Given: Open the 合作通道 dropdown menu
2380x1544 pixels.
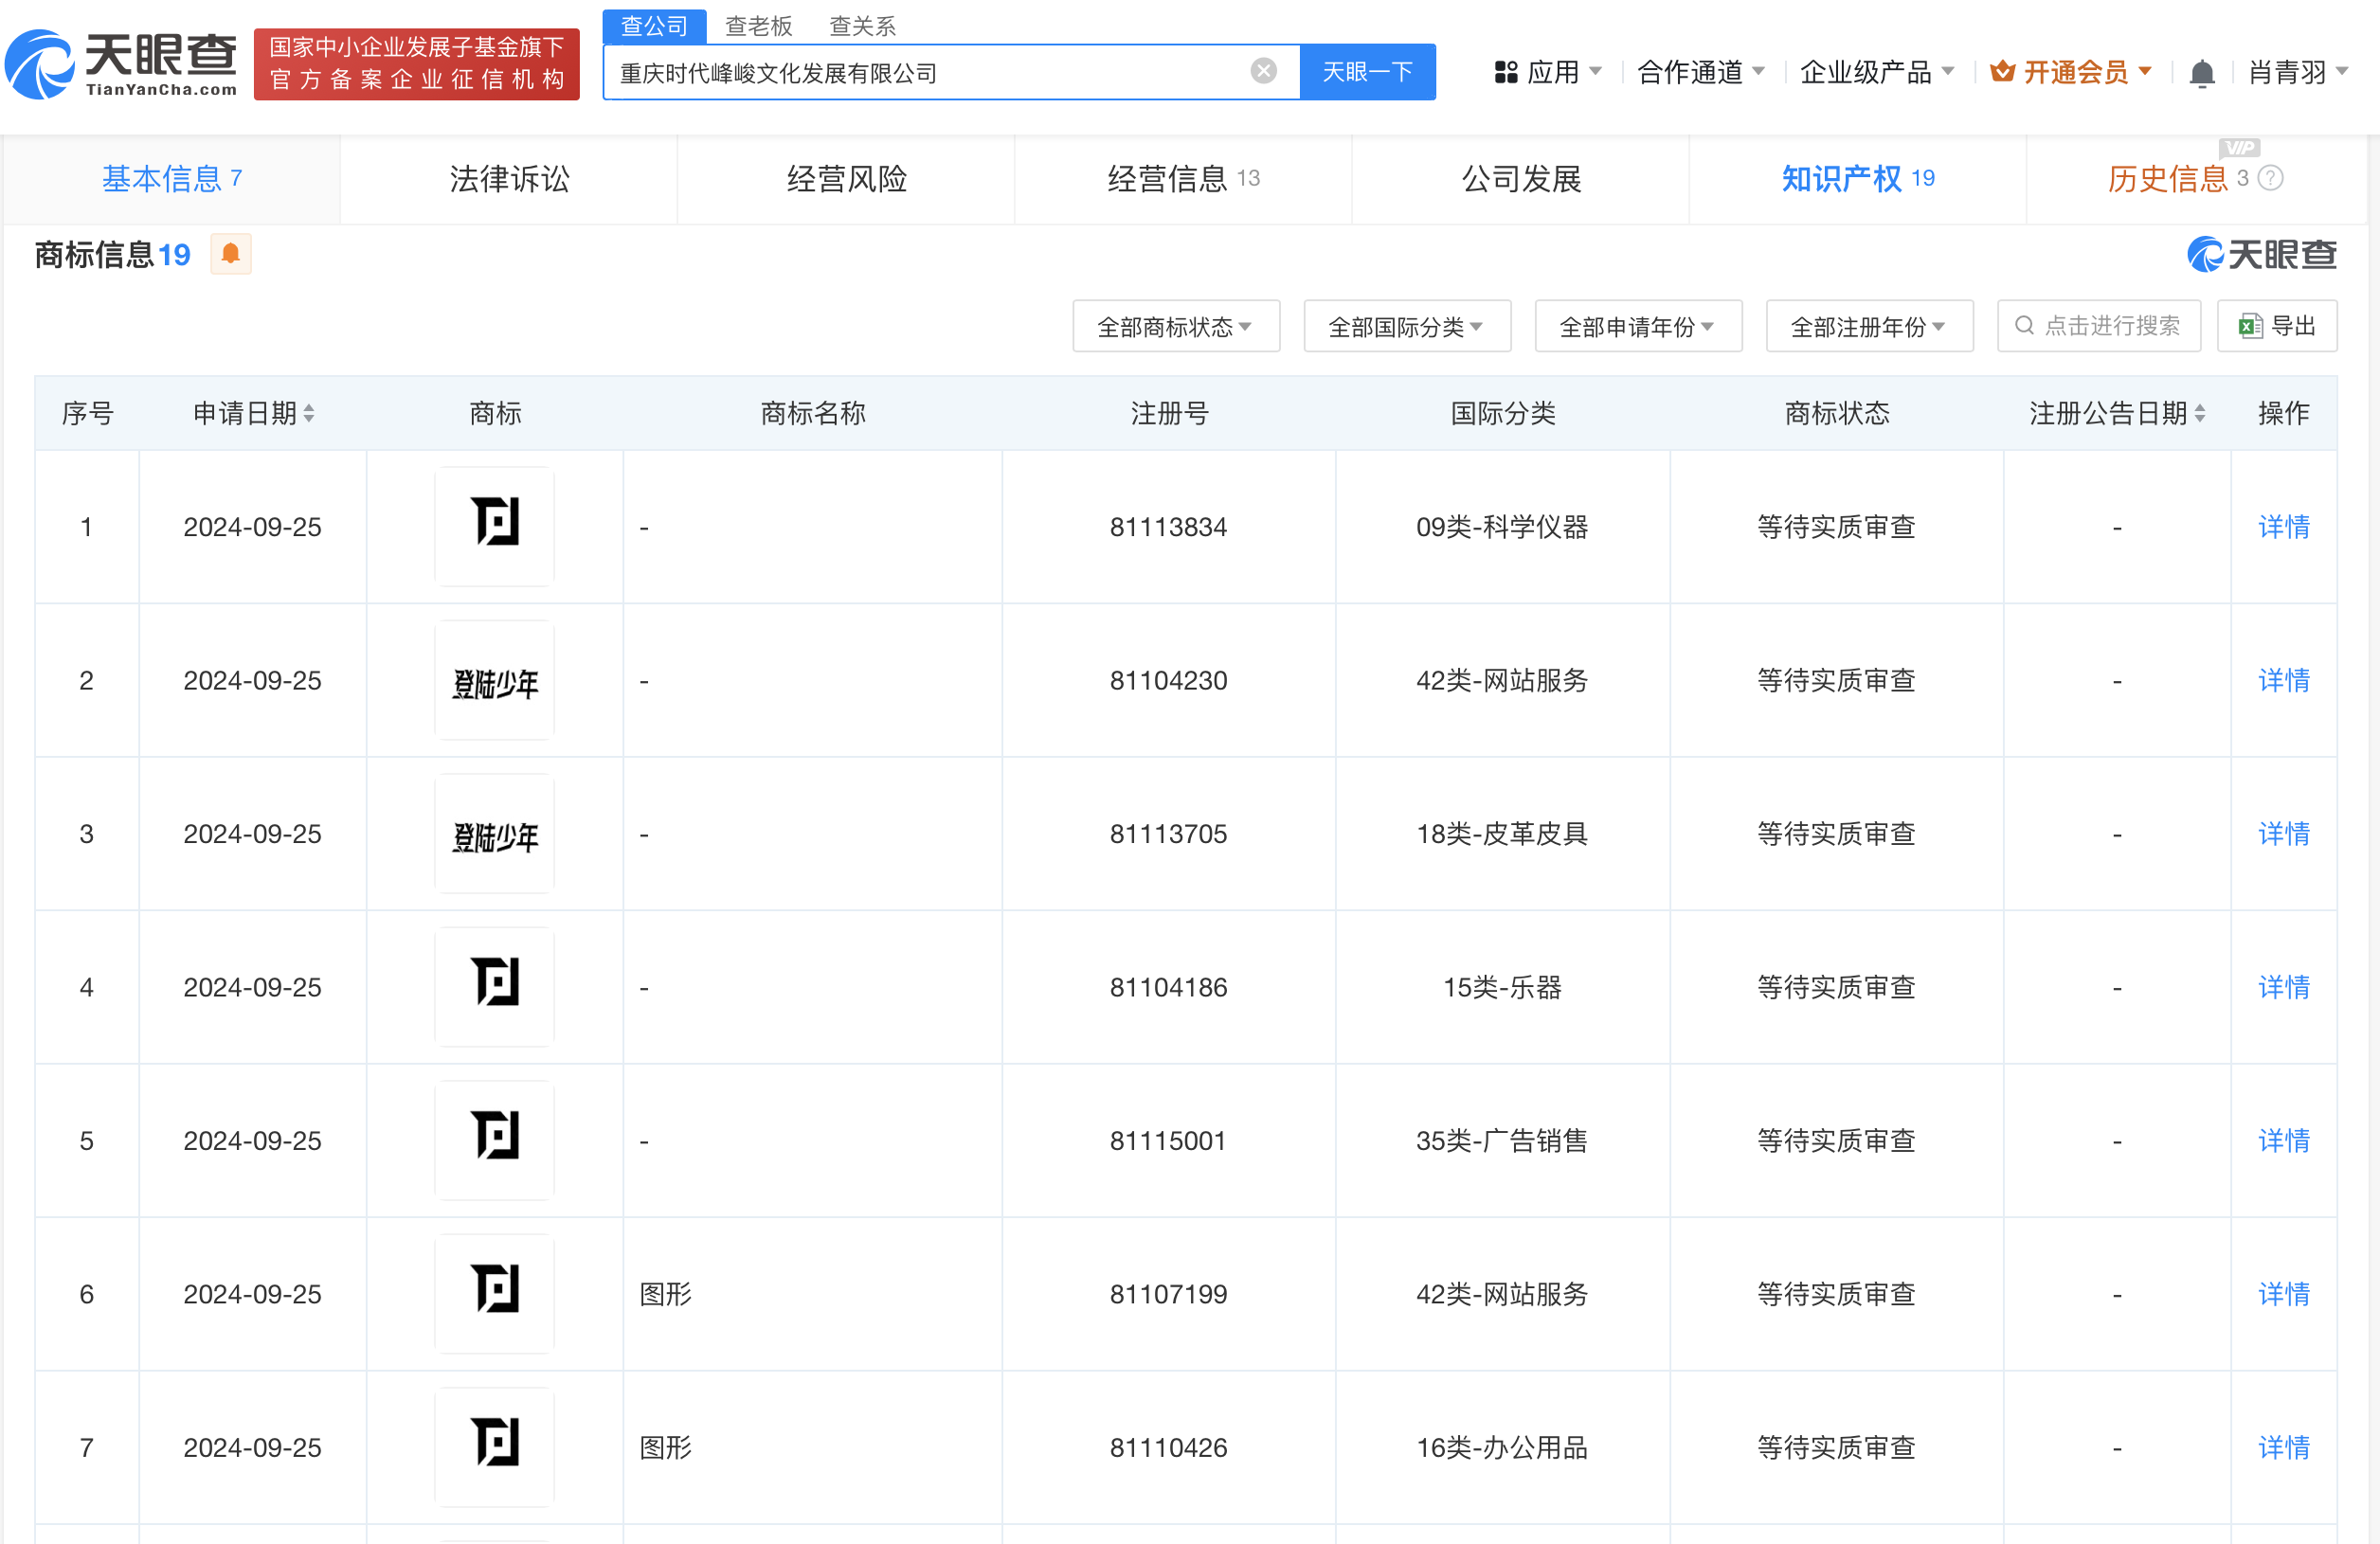Looking at the screenshot, I should click(1700, 72).
